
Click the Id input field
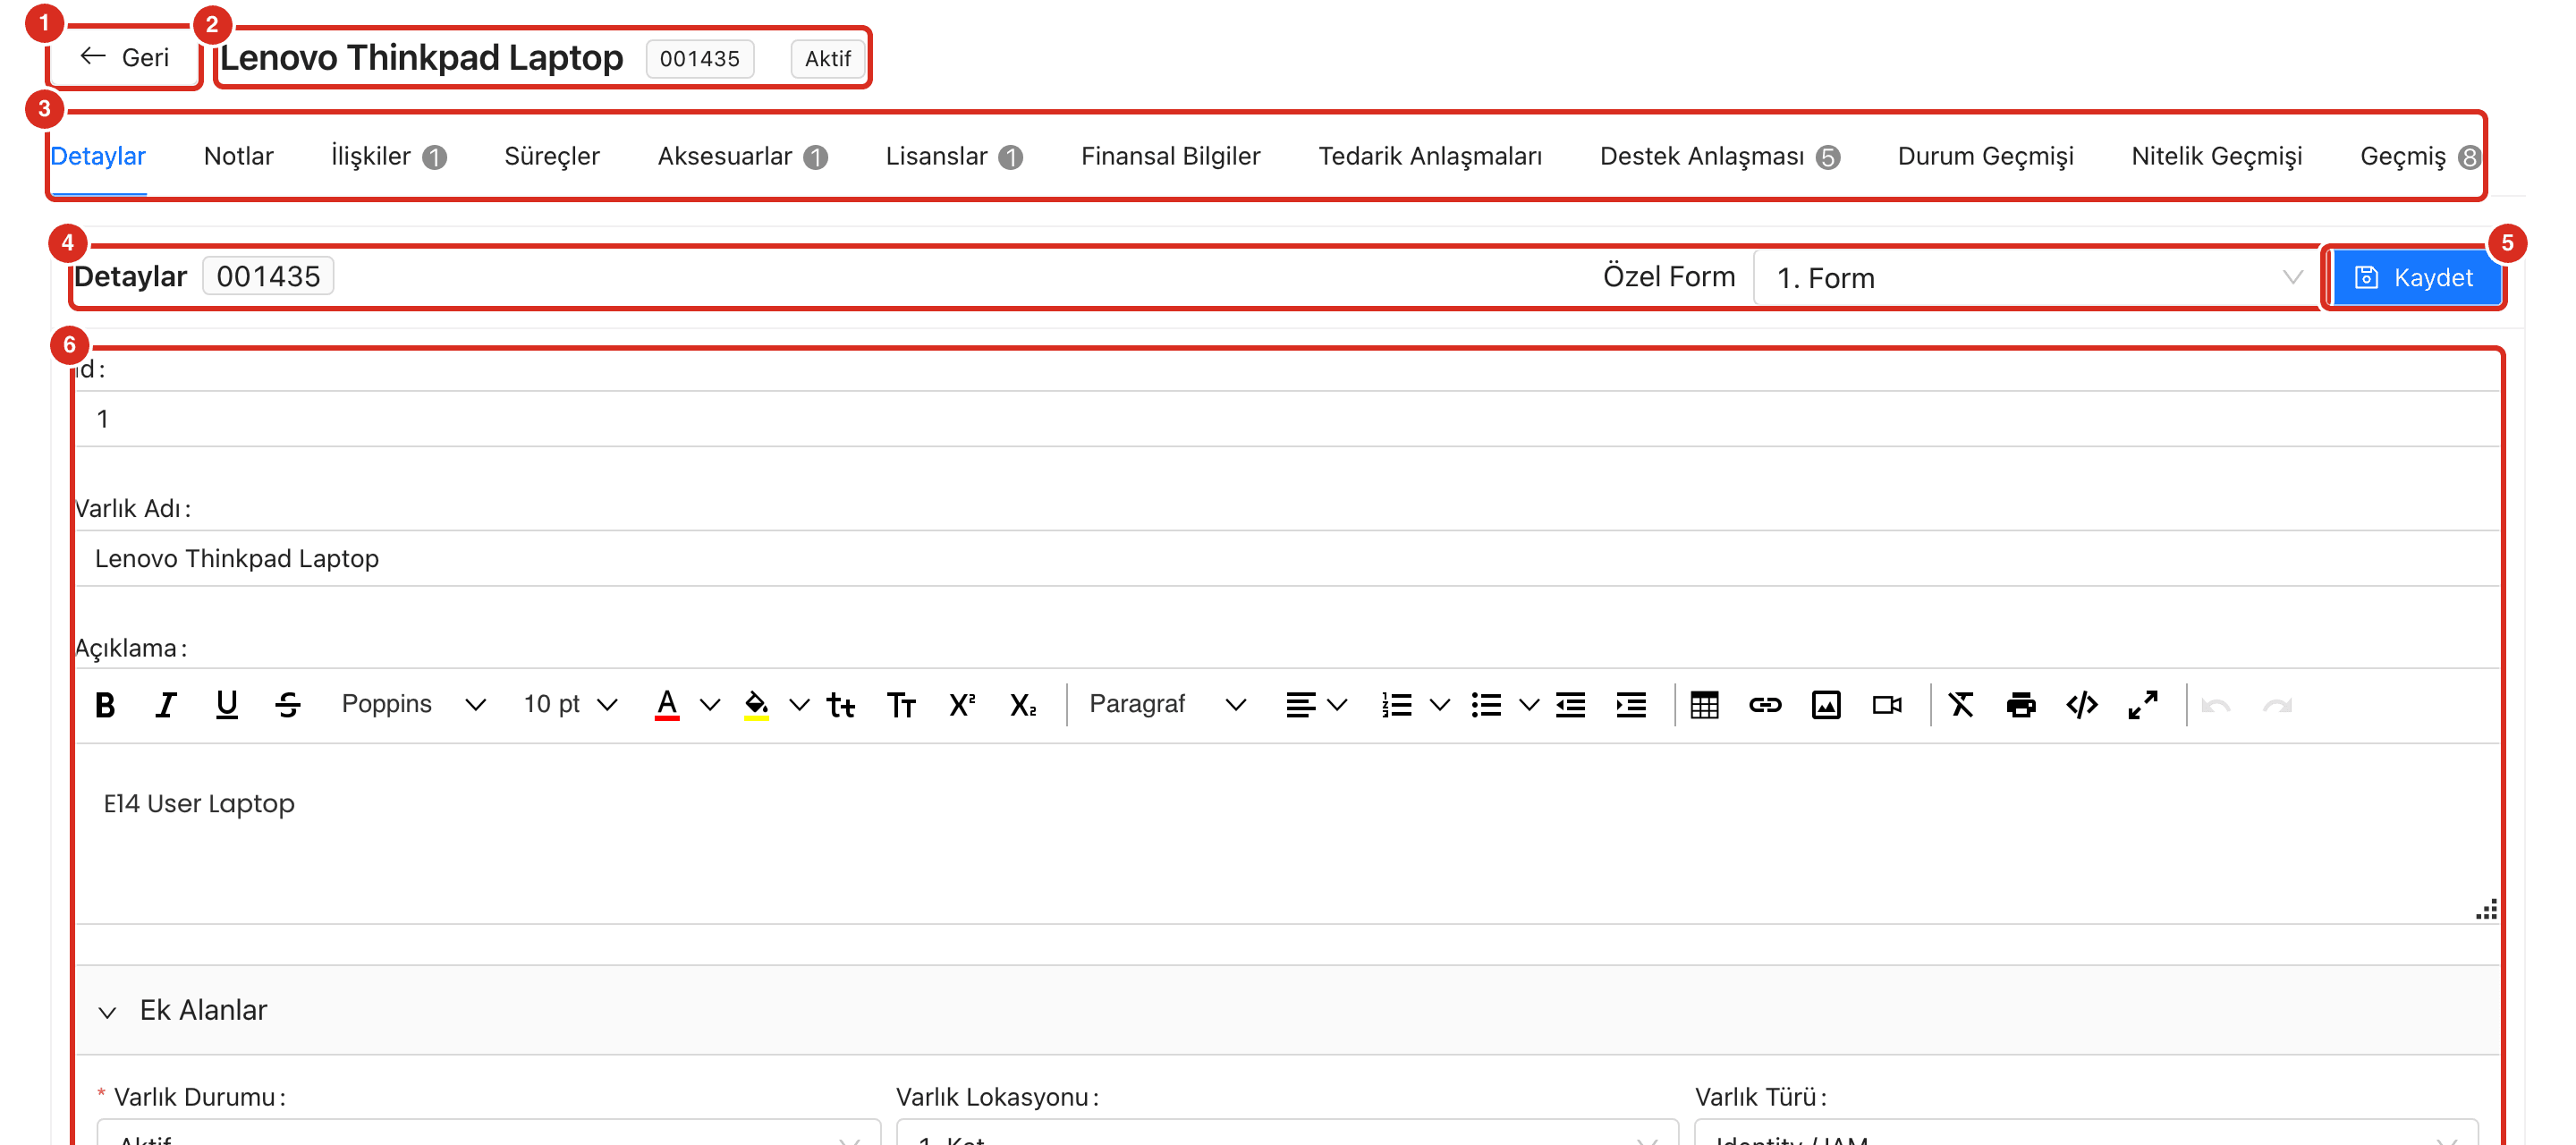(1287, 418)
